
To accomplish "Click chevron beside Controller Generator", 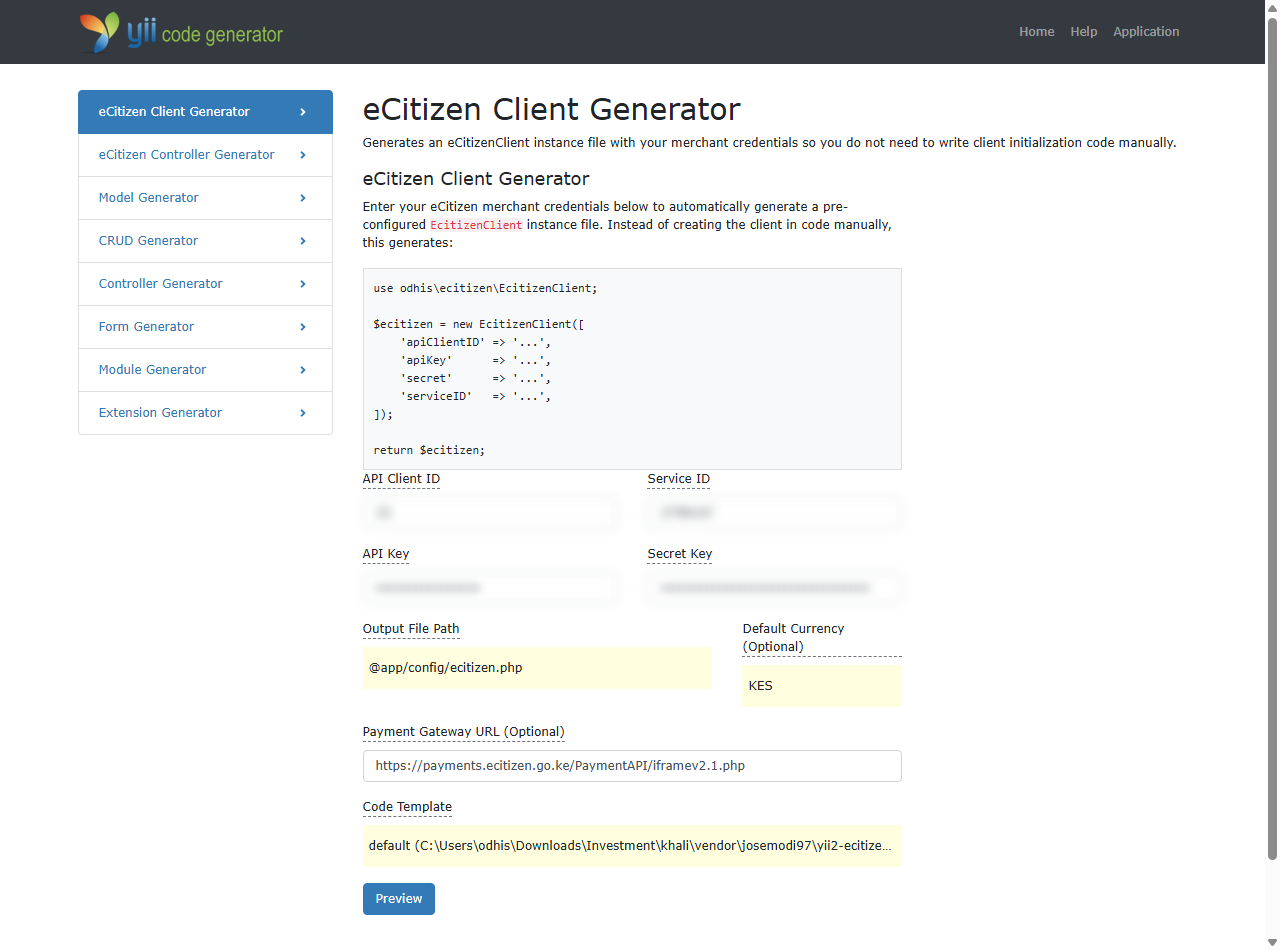I will [303, 284].
